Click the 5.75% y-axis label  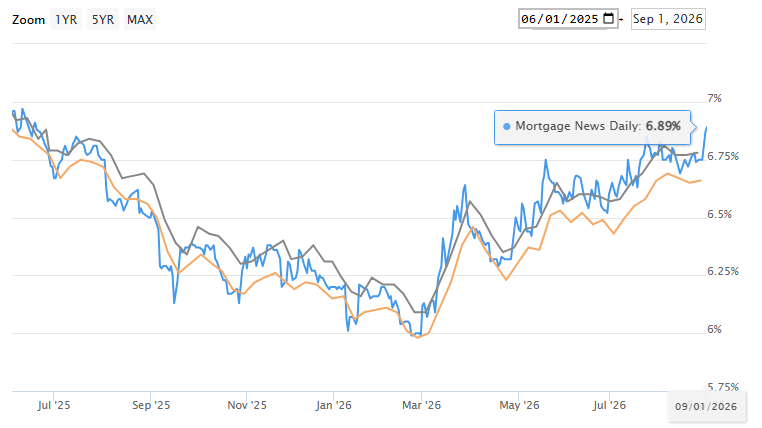[723, 387]
